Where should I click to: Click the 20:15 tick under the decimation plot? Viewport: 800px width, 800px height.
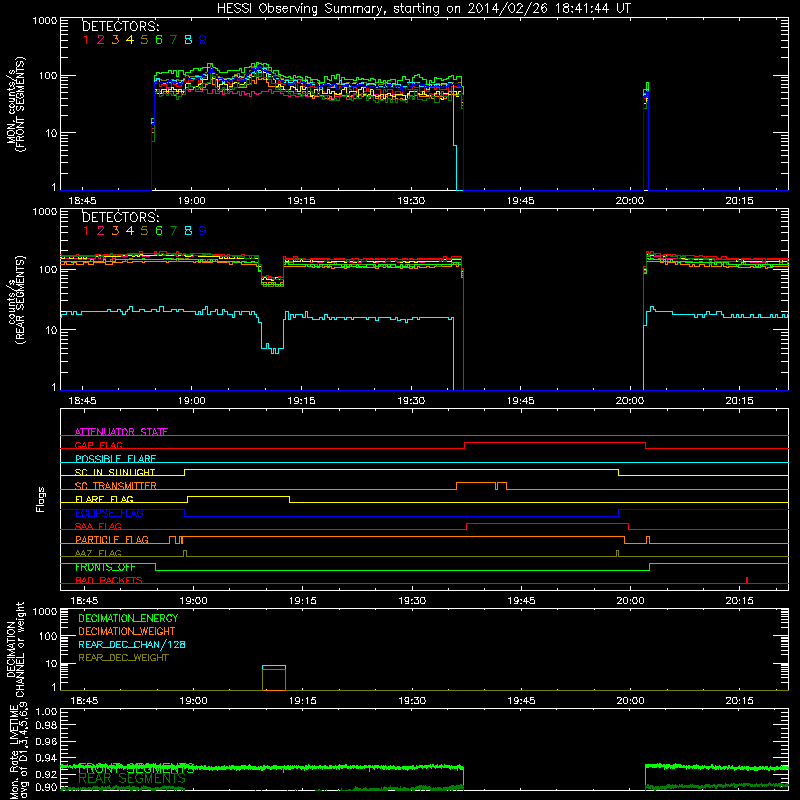[x=739, y=701]
